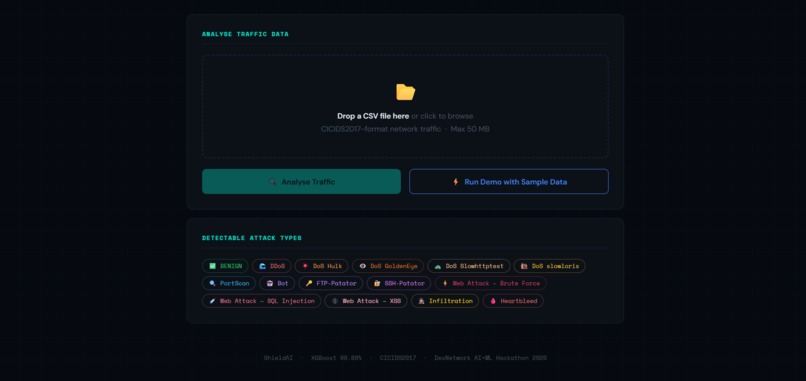Click the red burst icon beside DoS Hulk
Viewport: 806px width, 381px height.
(x=305, y=266)
